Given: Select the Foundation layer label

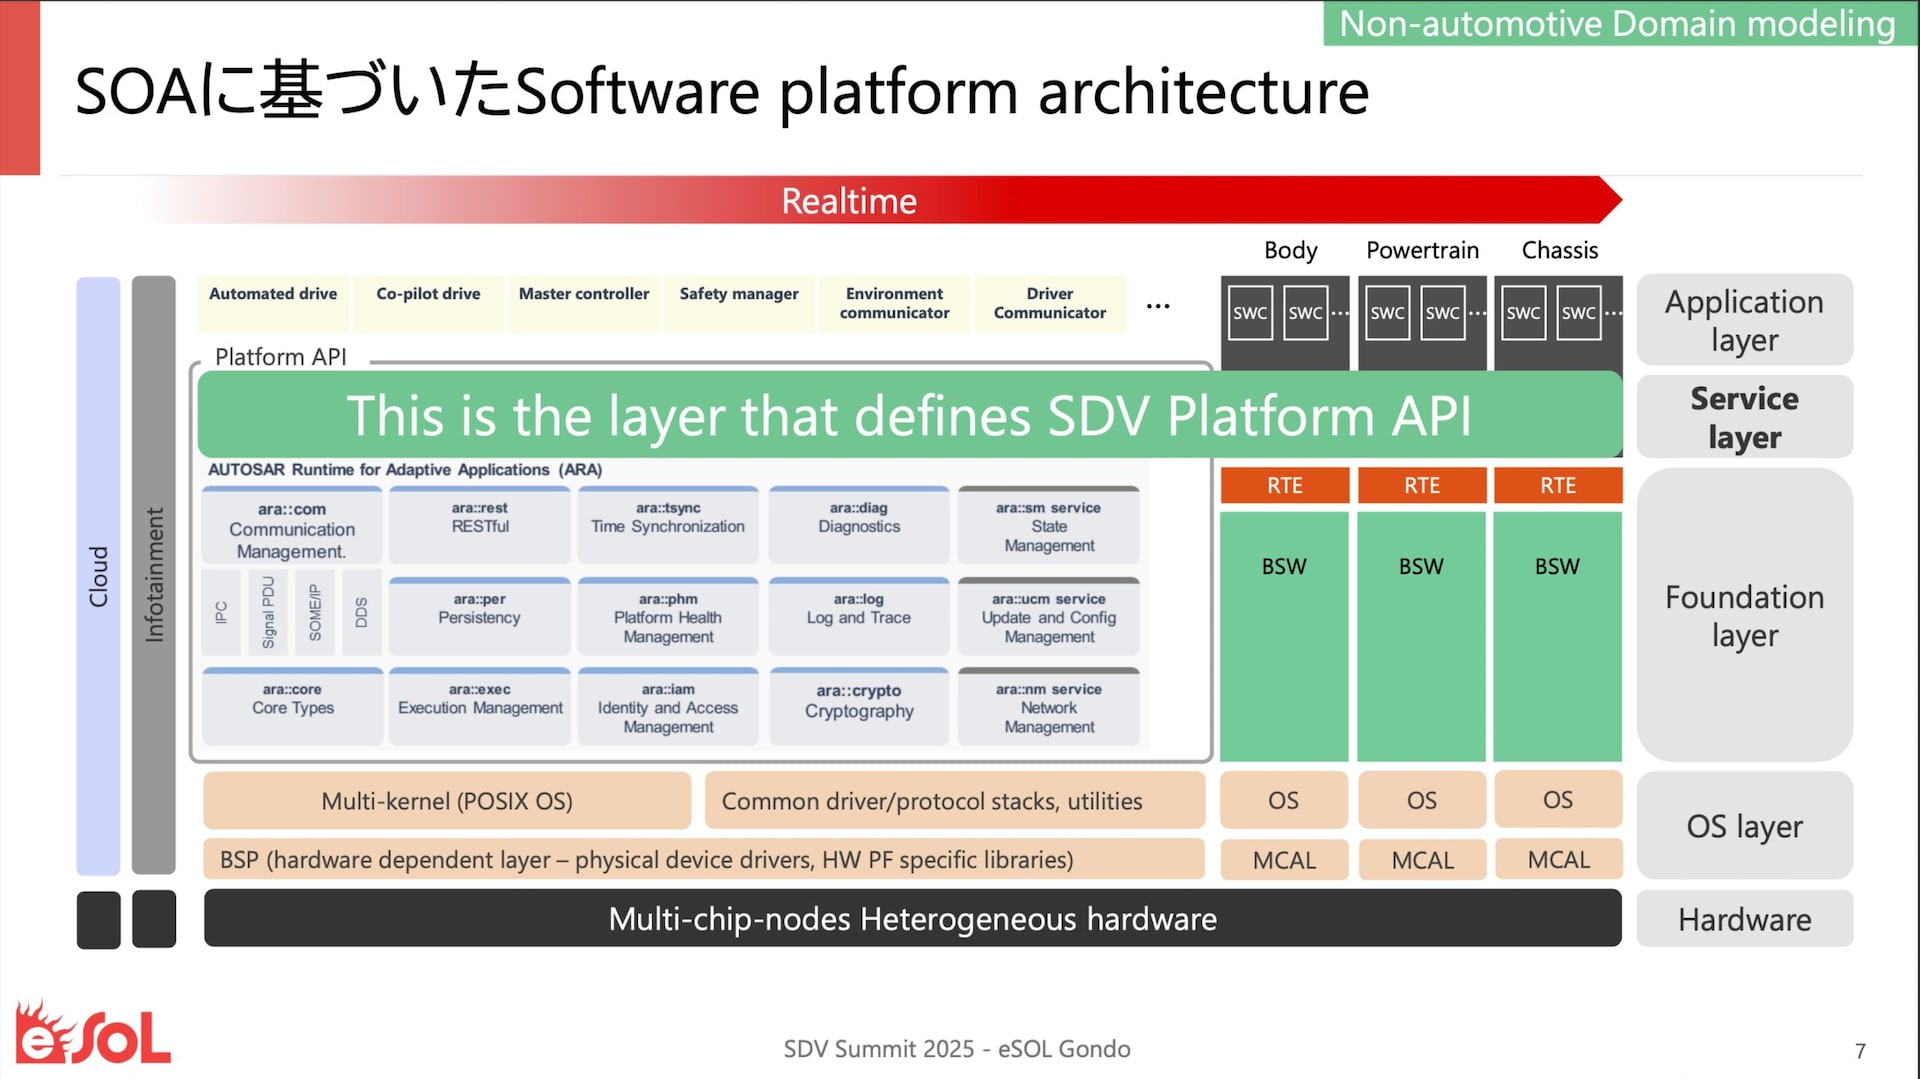Looking at the screenshot, I should coord(1744,615).
